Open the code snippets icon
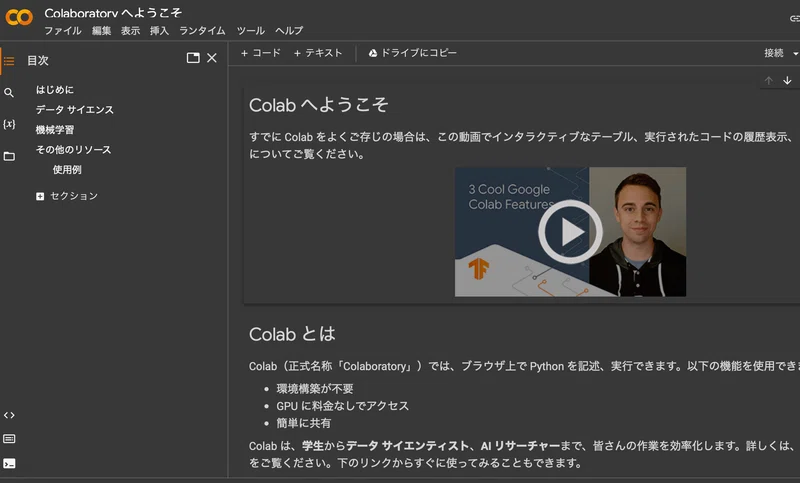The image size is (800, 483). (9, 415)
